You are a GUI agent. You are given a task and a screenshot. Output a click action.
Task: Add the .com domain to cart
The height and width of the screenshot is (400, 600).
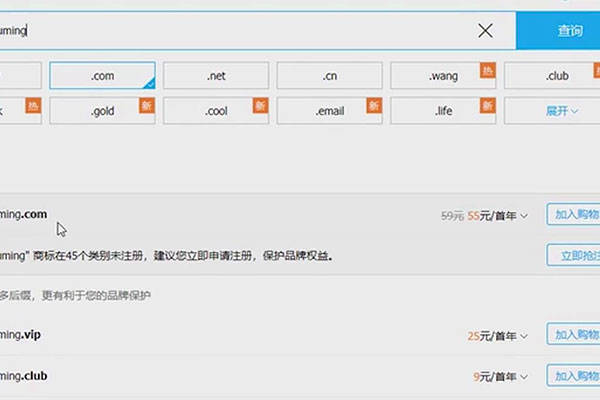tap(575, 214)
